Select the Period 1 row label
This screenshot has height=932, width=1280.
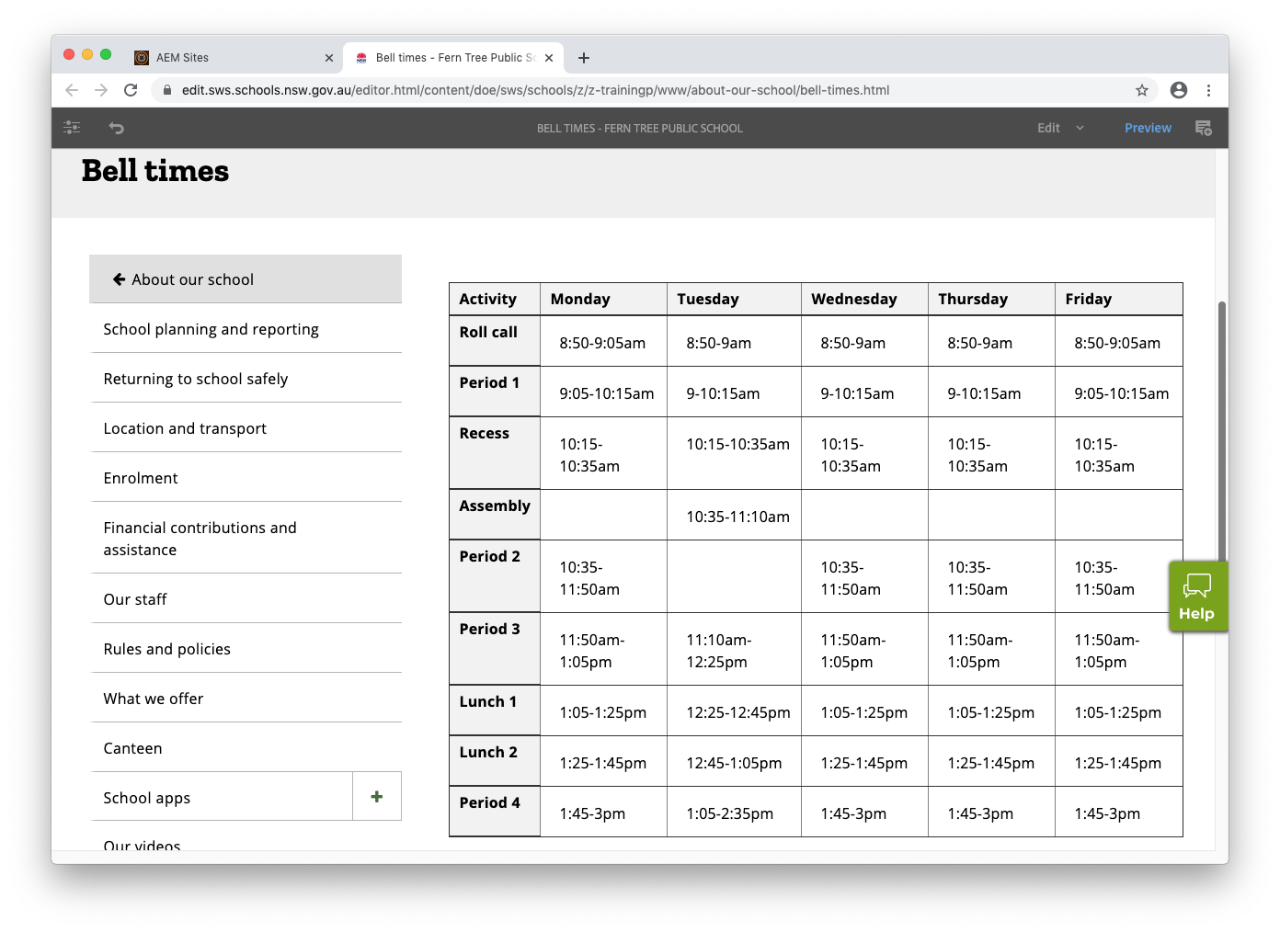(x=494, y=392)
